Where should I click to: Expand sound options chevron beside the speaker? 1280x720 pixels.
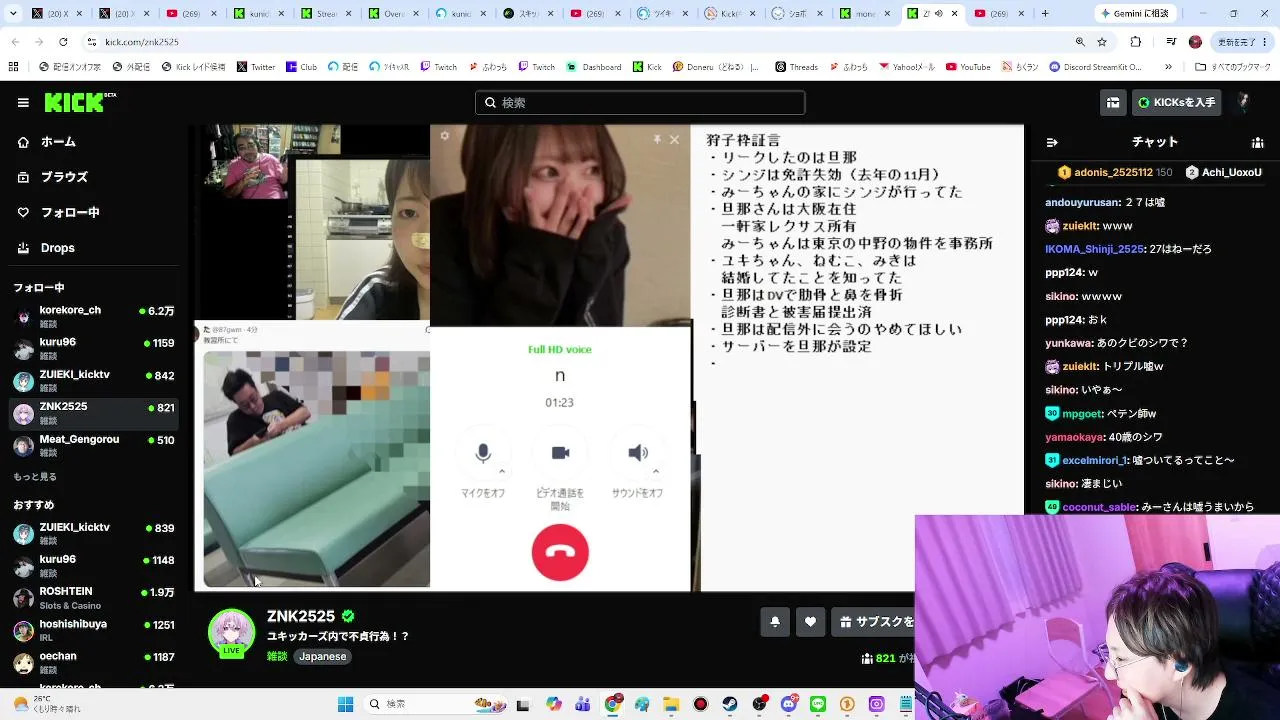pyautogui.click(x=656, y=472)
